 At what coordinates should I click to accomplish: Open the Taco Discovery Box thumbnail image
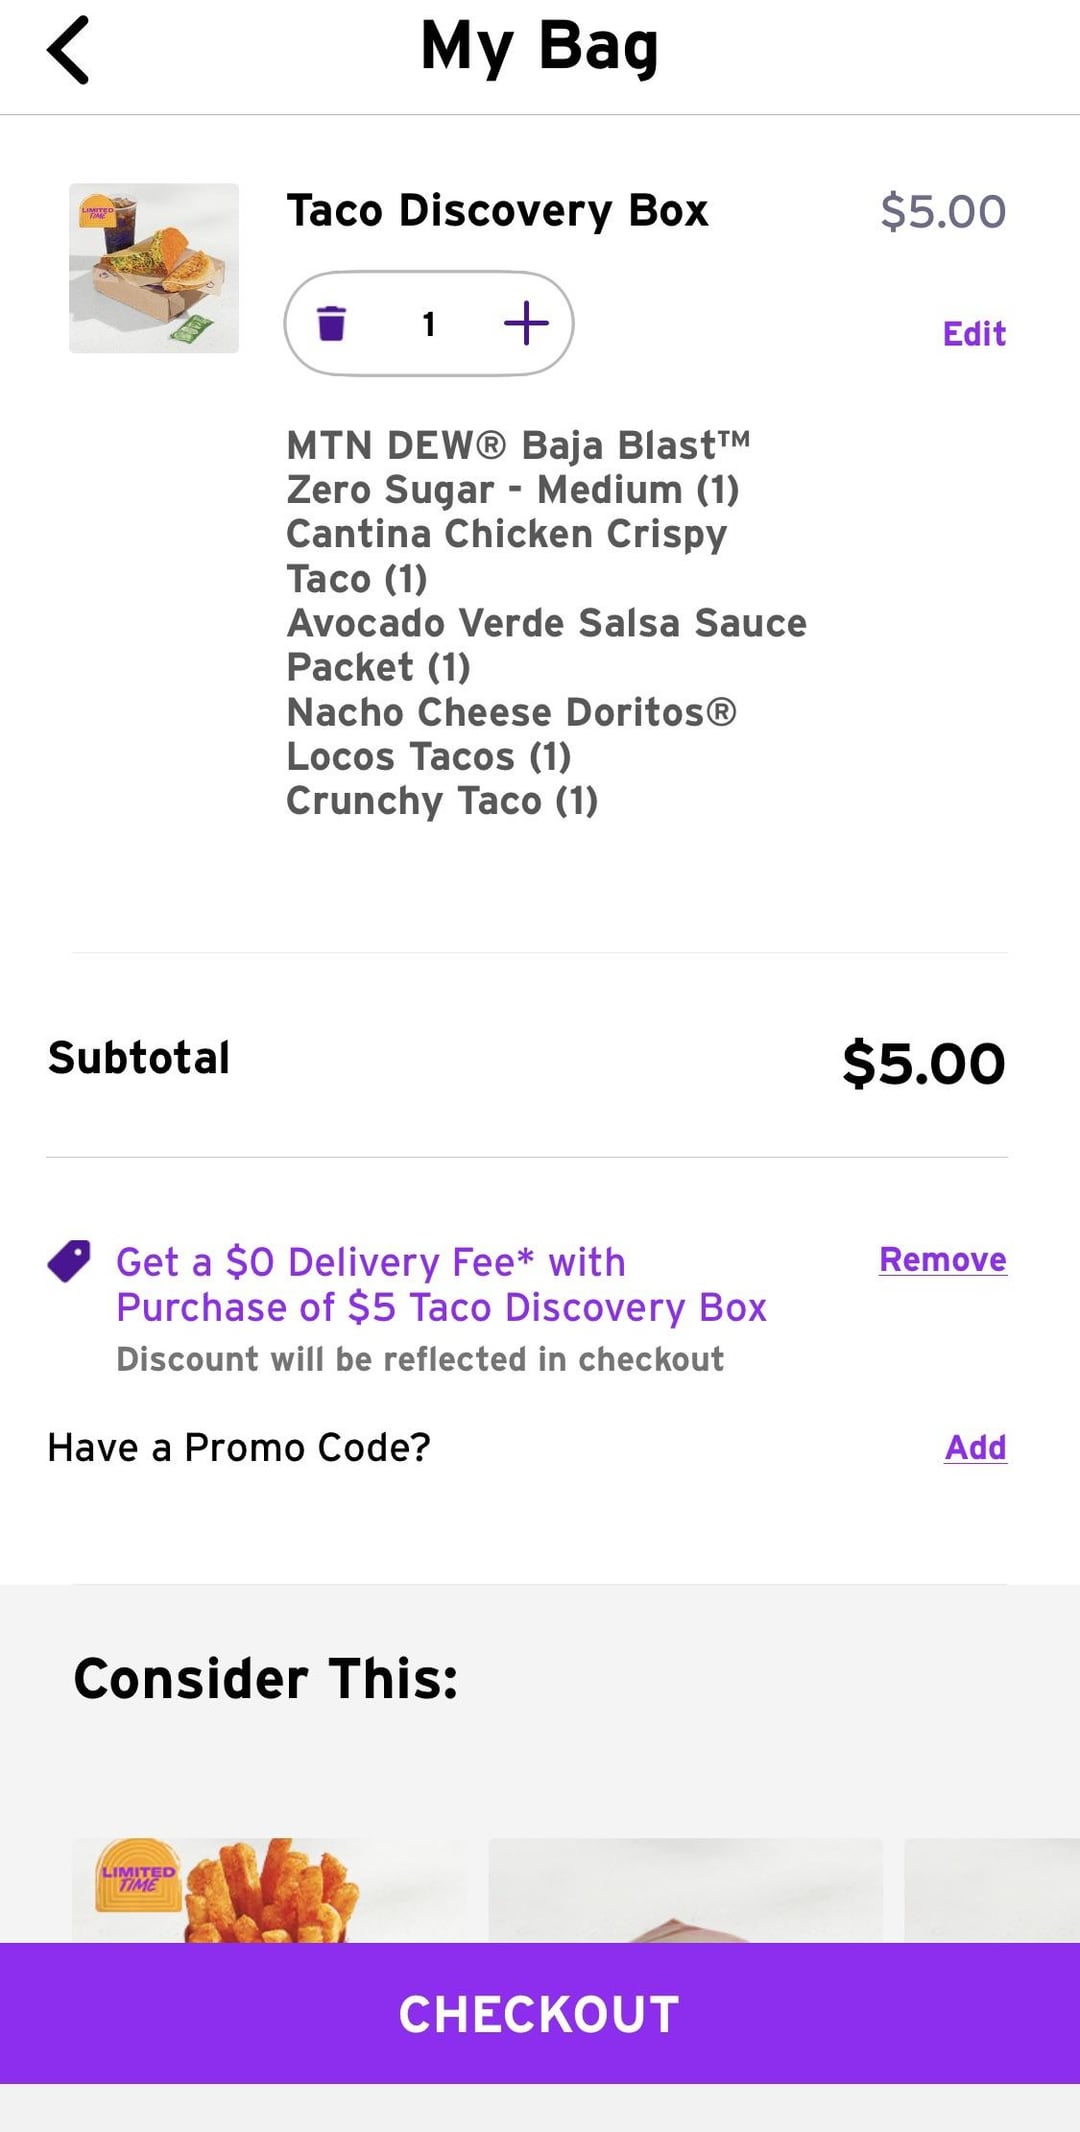tap(154, 268)
